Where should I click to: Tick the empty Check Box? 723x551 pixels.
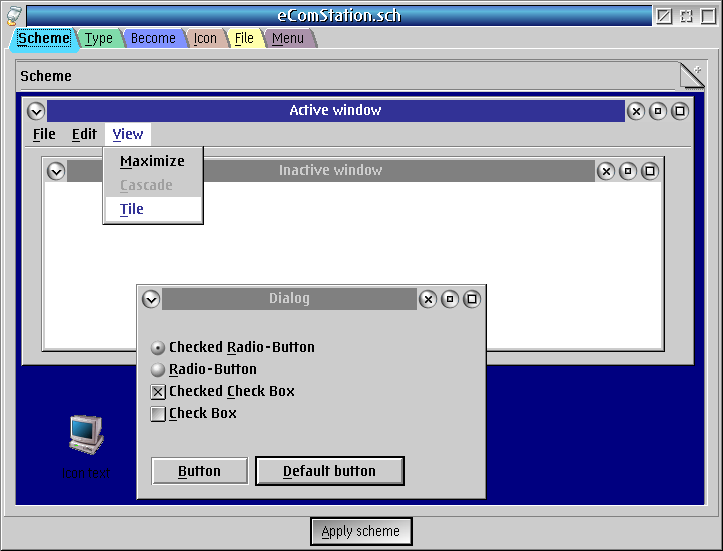click(x=194, y=414)
